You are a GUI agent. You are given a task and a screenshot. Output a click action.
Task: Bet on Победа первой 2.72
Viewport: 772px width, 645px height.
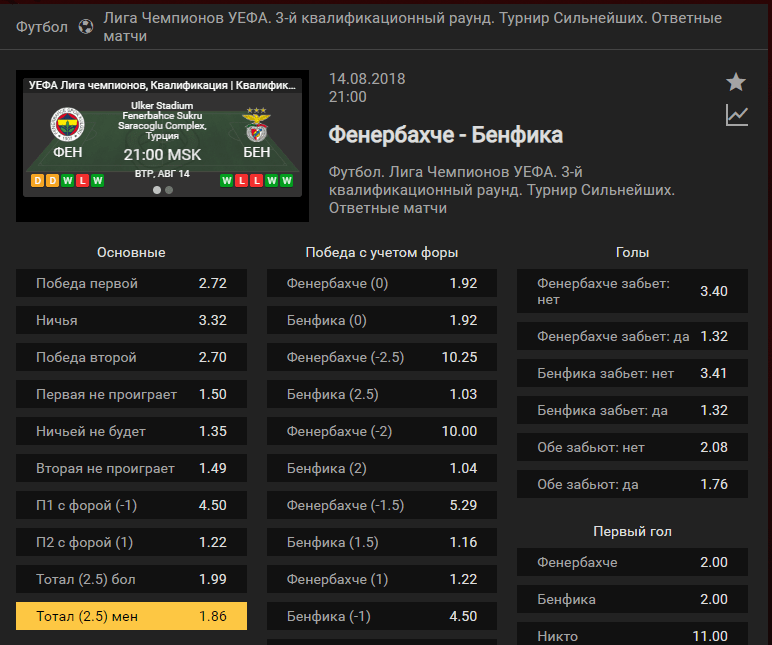[x=131, y=283]
